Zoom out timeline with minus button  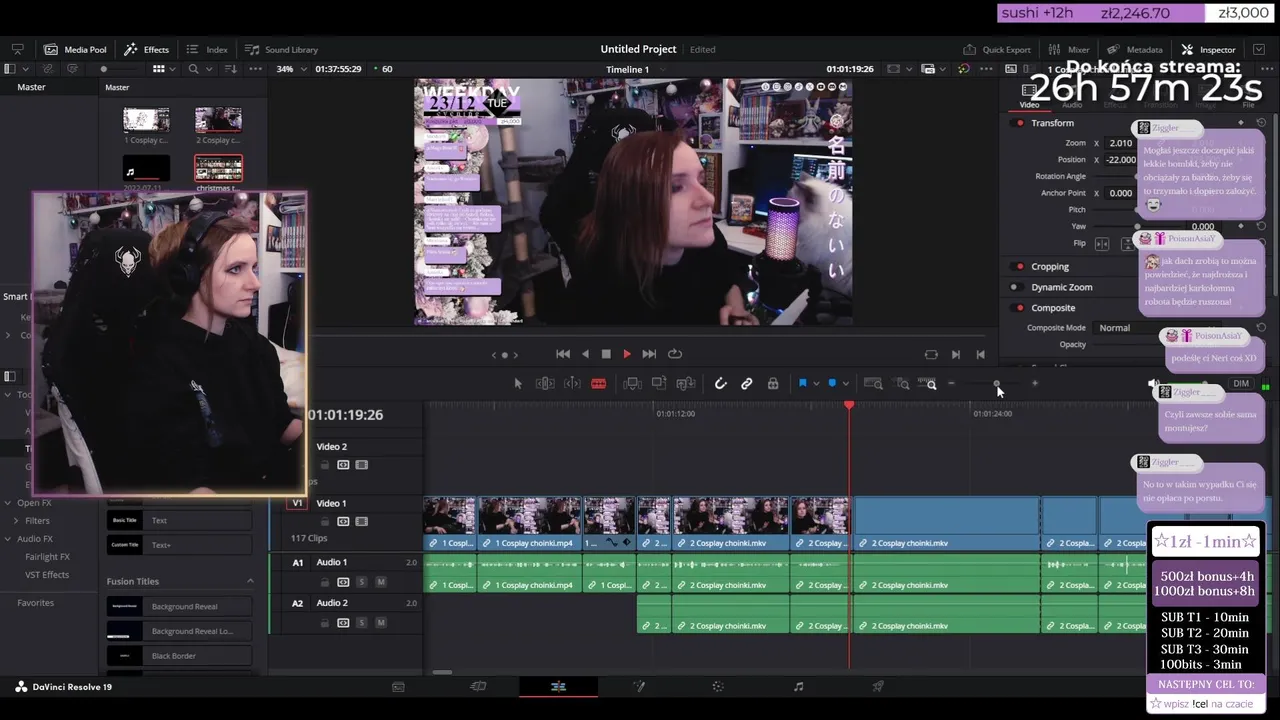coord(951,384)
